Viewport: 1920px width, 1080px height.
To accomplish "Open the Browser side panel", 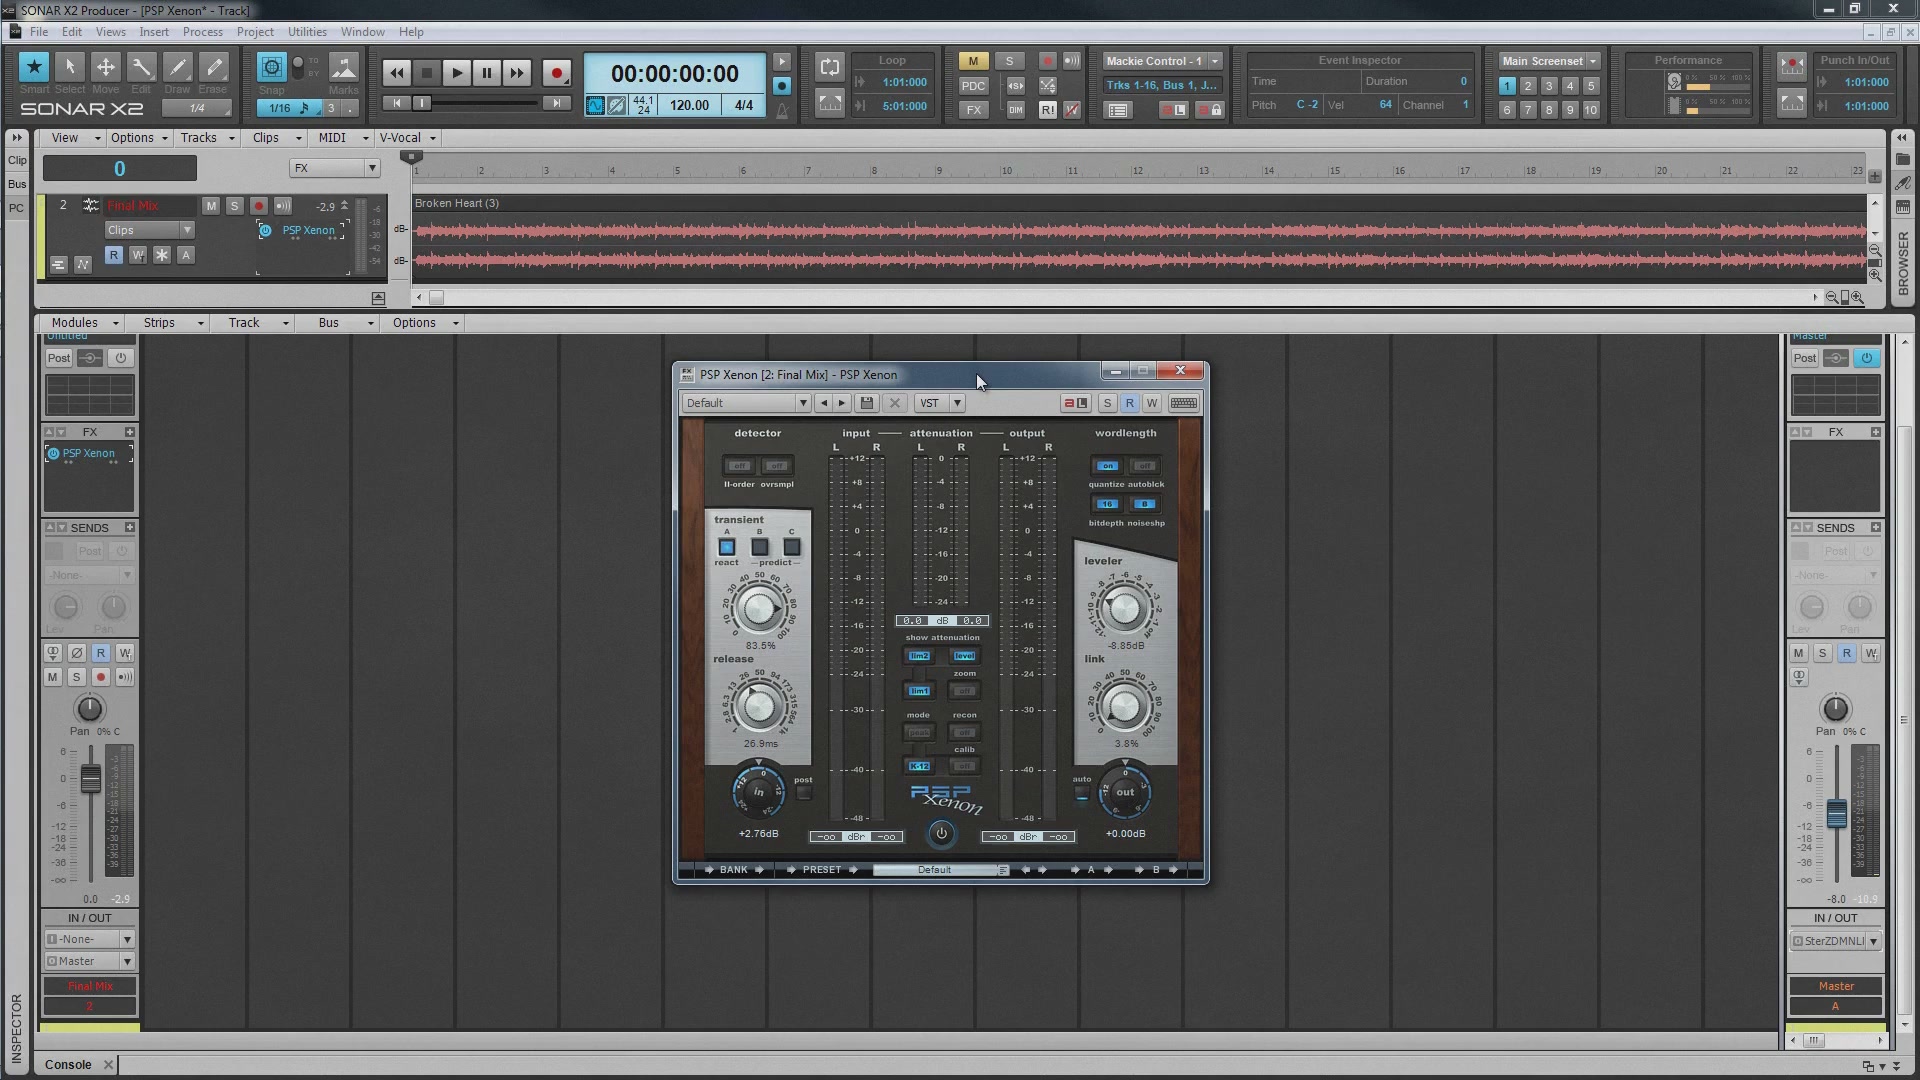I will [x=1902, y=263].
